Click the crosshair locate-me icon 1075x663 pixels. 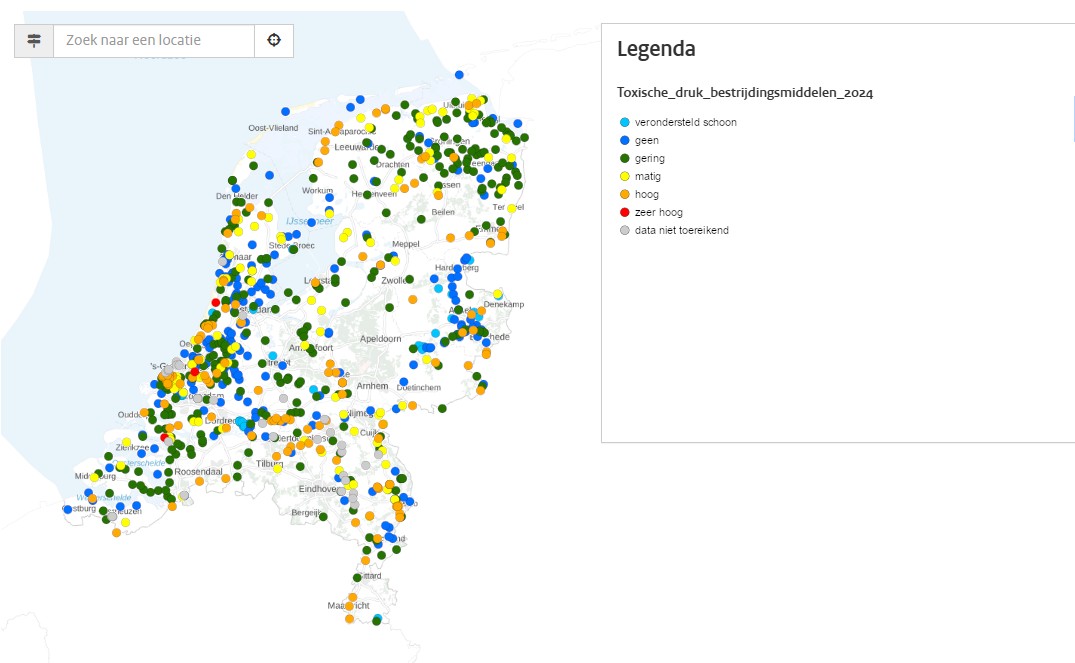click(x=273, y=41)
